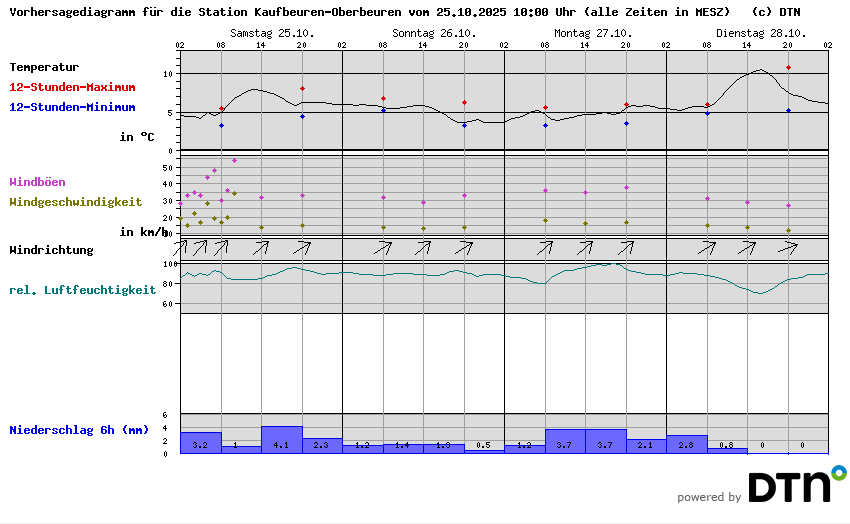Click the 12-Stunden-Minimum legend label
The image size is (850, 524).
pos(72,107)
